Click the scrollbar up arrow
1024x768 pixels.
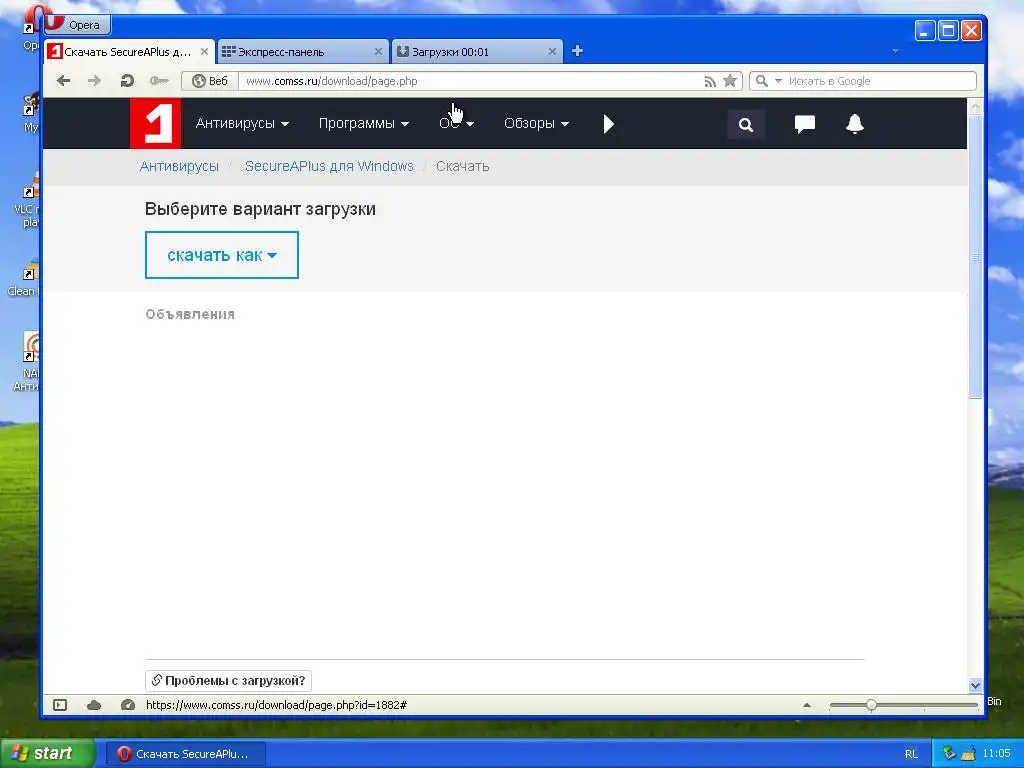(975, 106)
